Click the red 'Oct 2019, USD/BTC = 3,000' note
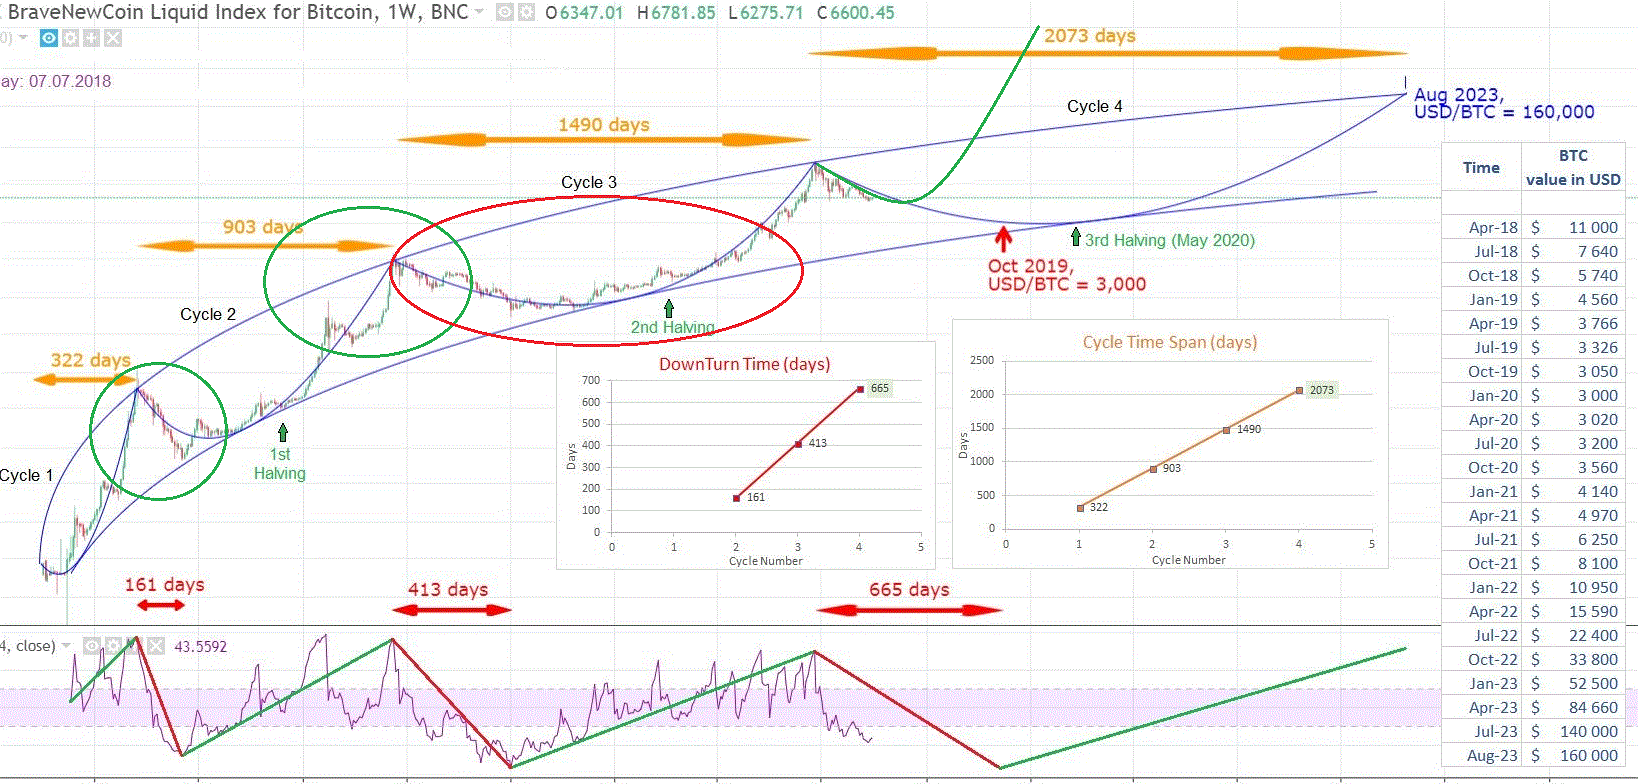The width and height of the screenshot is (1638, 784). (1067, 275)
